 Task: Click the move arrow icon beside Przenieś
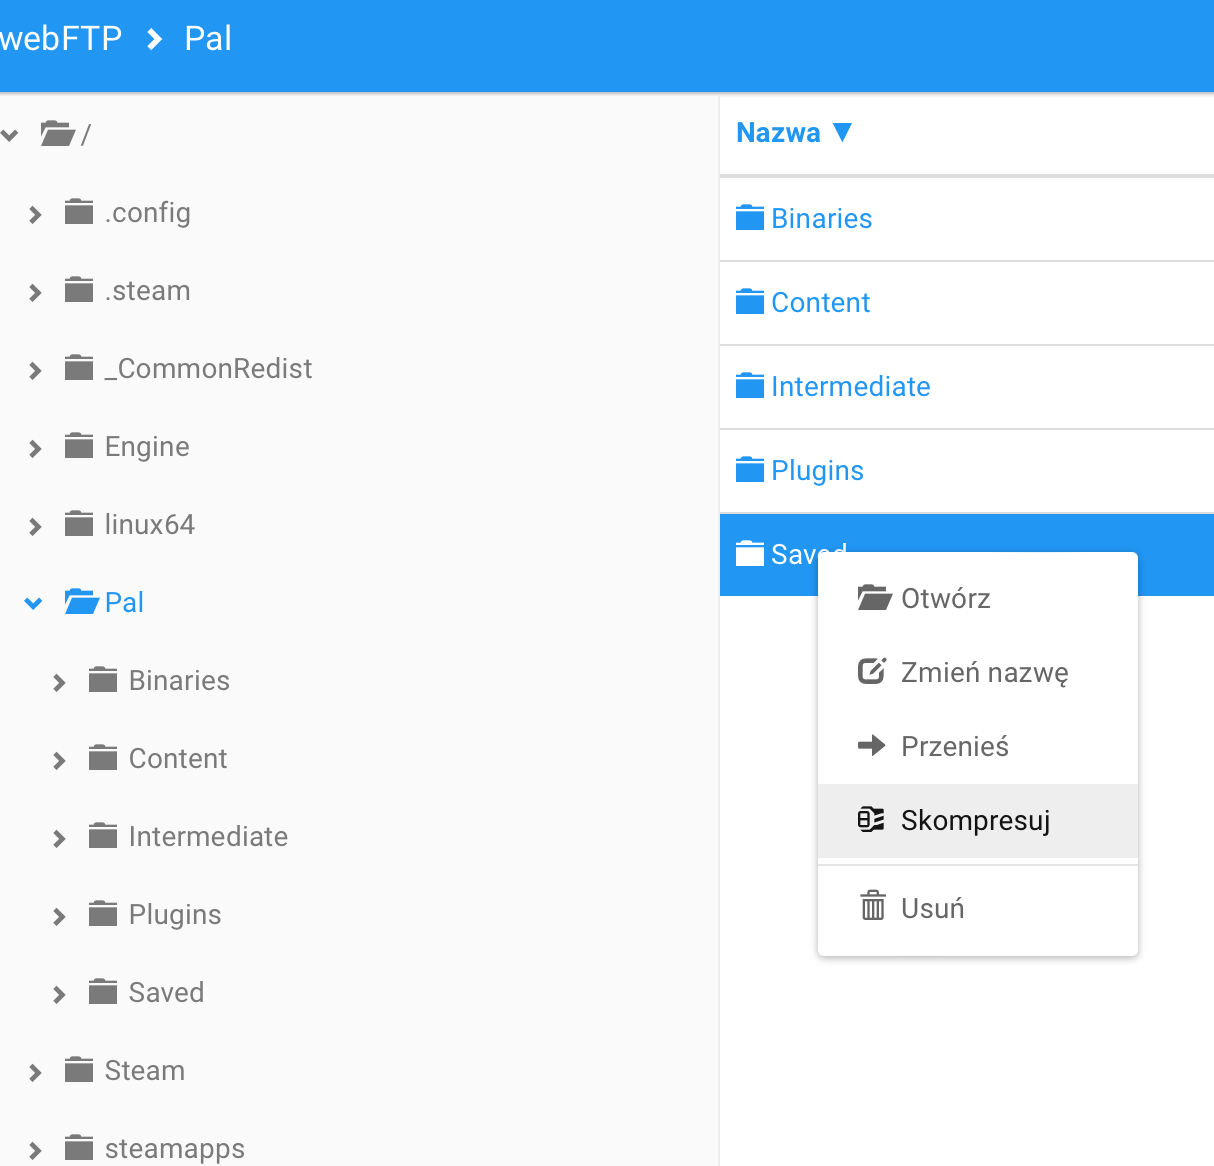(872, 745)
